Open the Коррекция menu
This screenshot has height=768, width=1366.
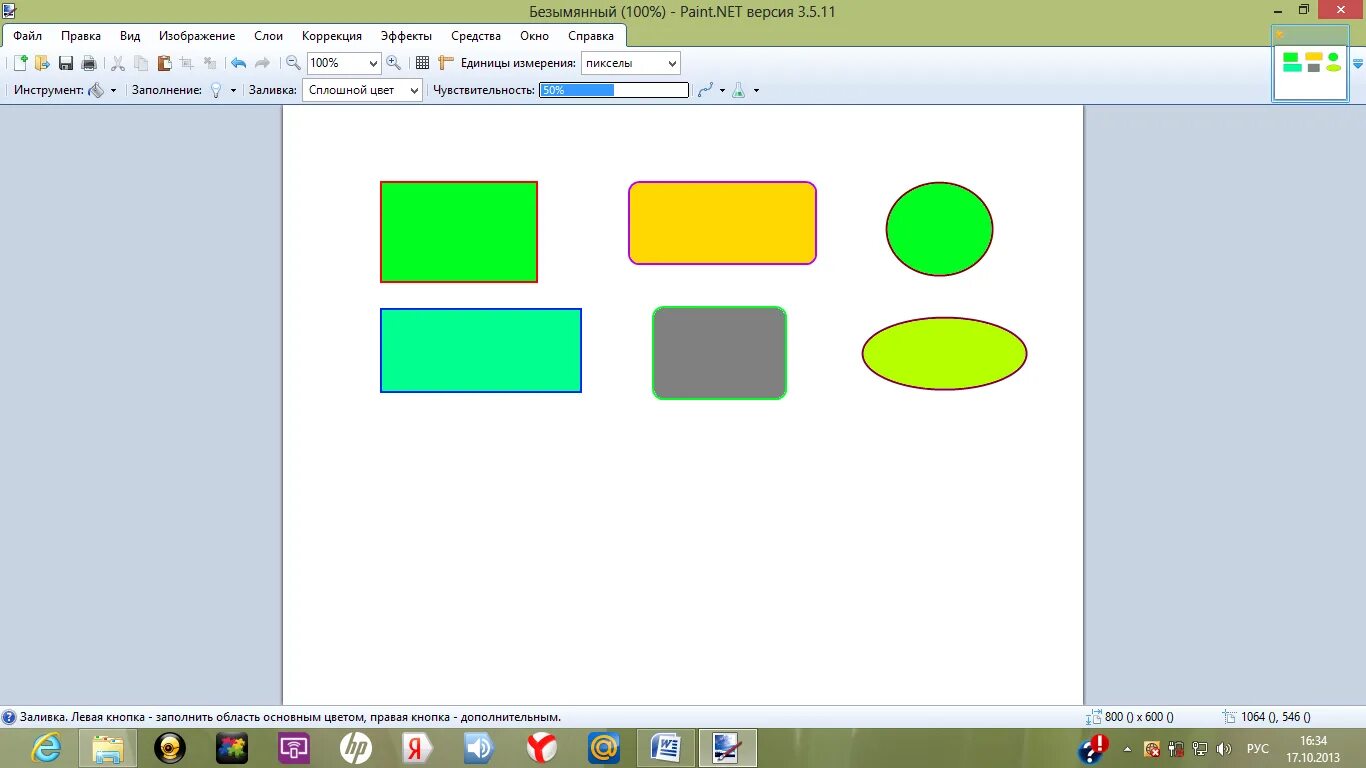[332, 36]
